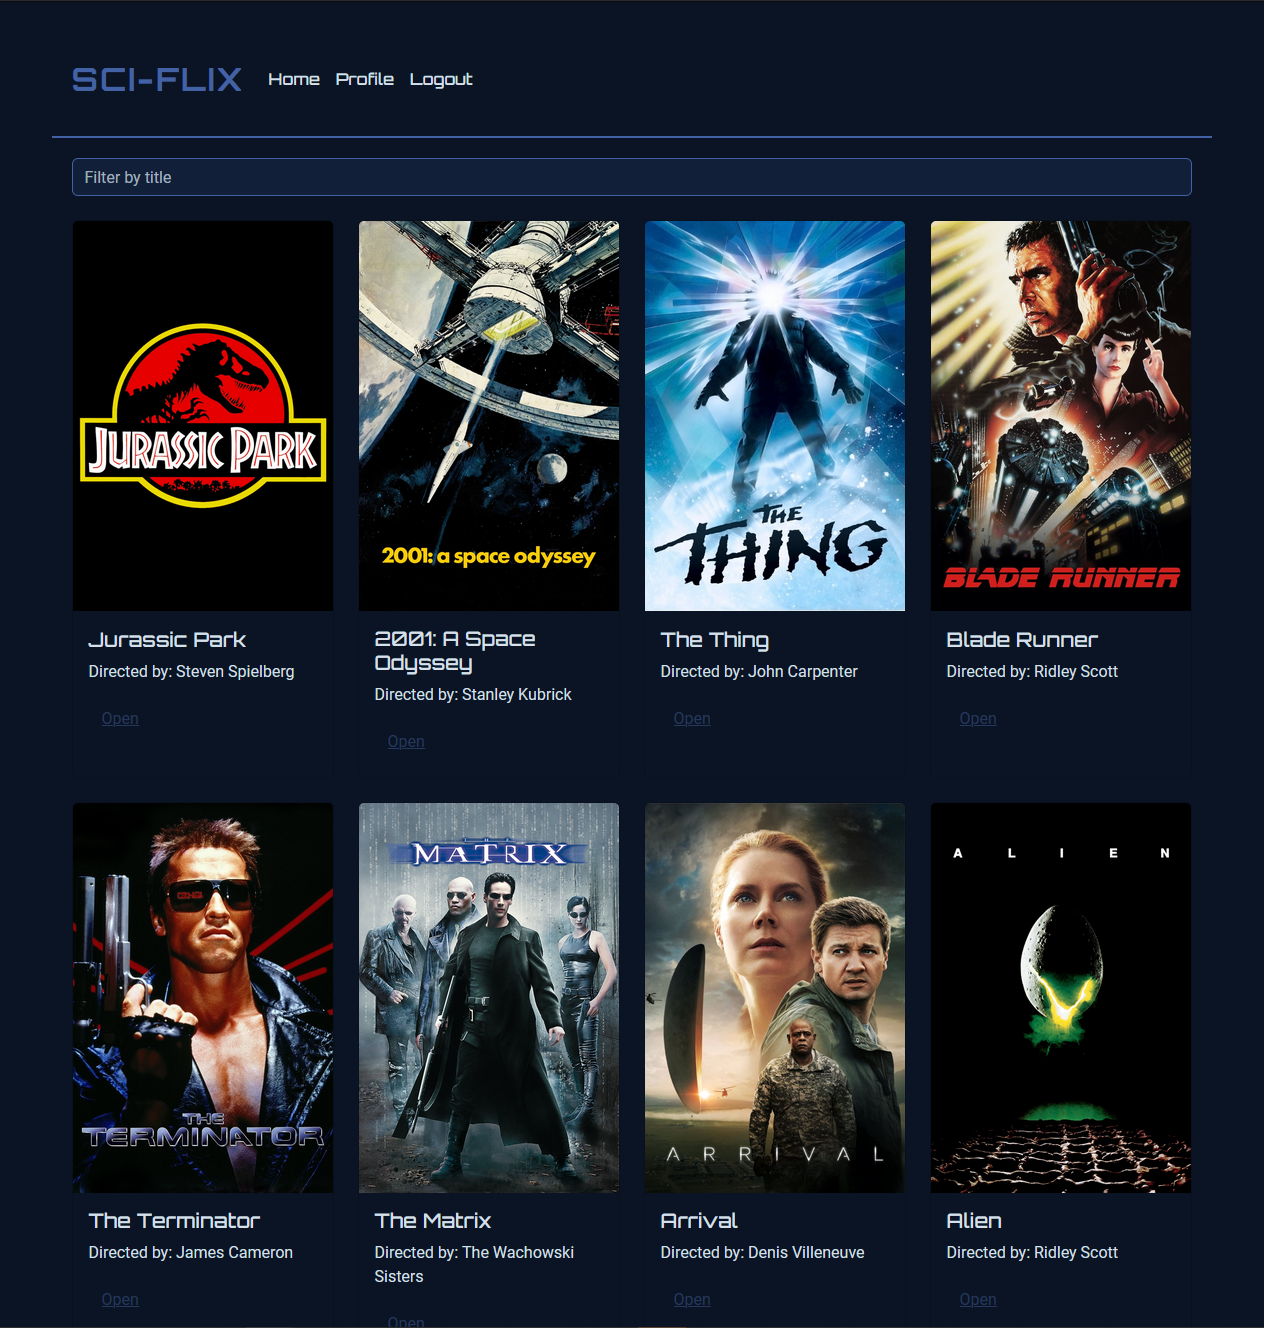Open the Alien movie
The image size is (1264, 1328).
coord(977,1299)
